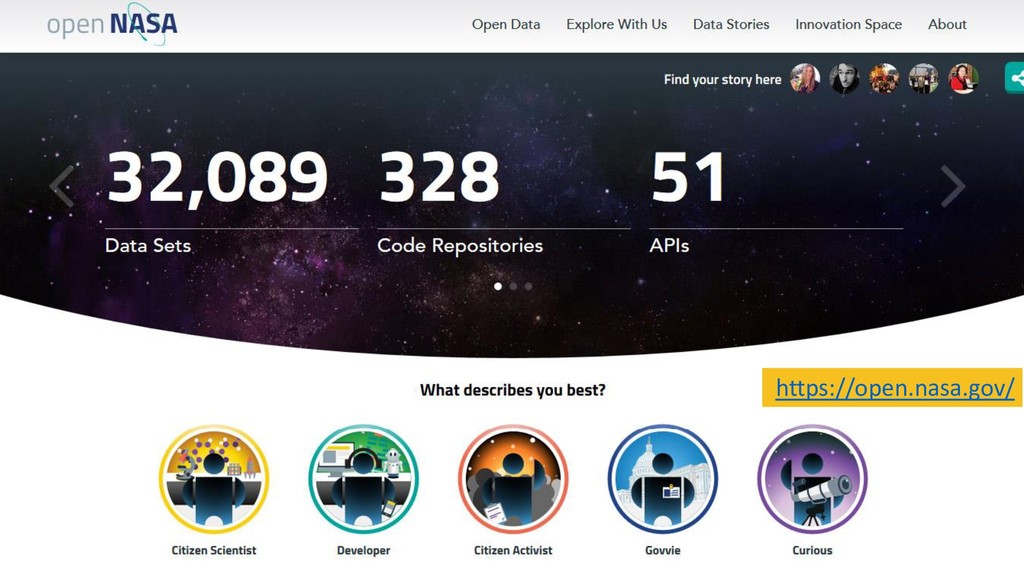Viewport: 1024px width, 576px height.
Task: Open the Explore With Us menu
Action: coord(616,24)
